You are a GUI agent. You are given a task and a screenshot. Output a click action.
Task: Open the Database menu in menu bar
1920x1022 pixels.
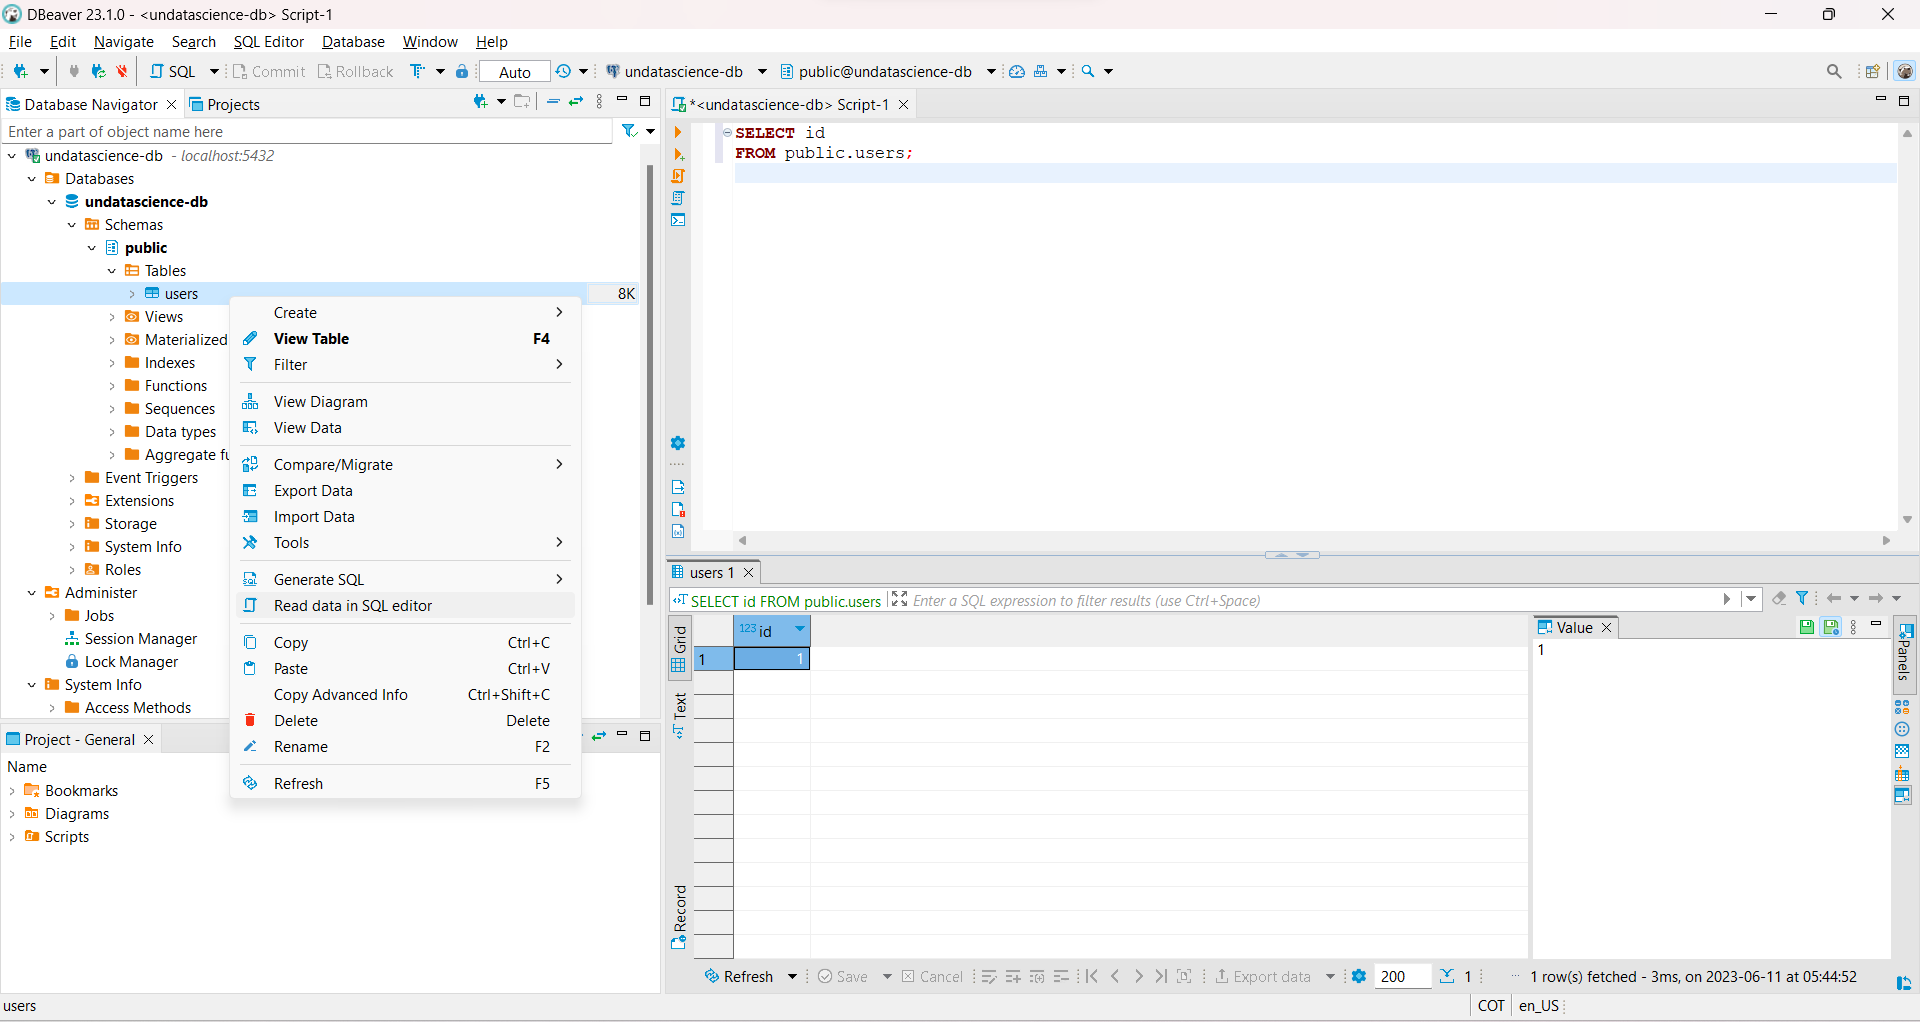tap(353, 42)
